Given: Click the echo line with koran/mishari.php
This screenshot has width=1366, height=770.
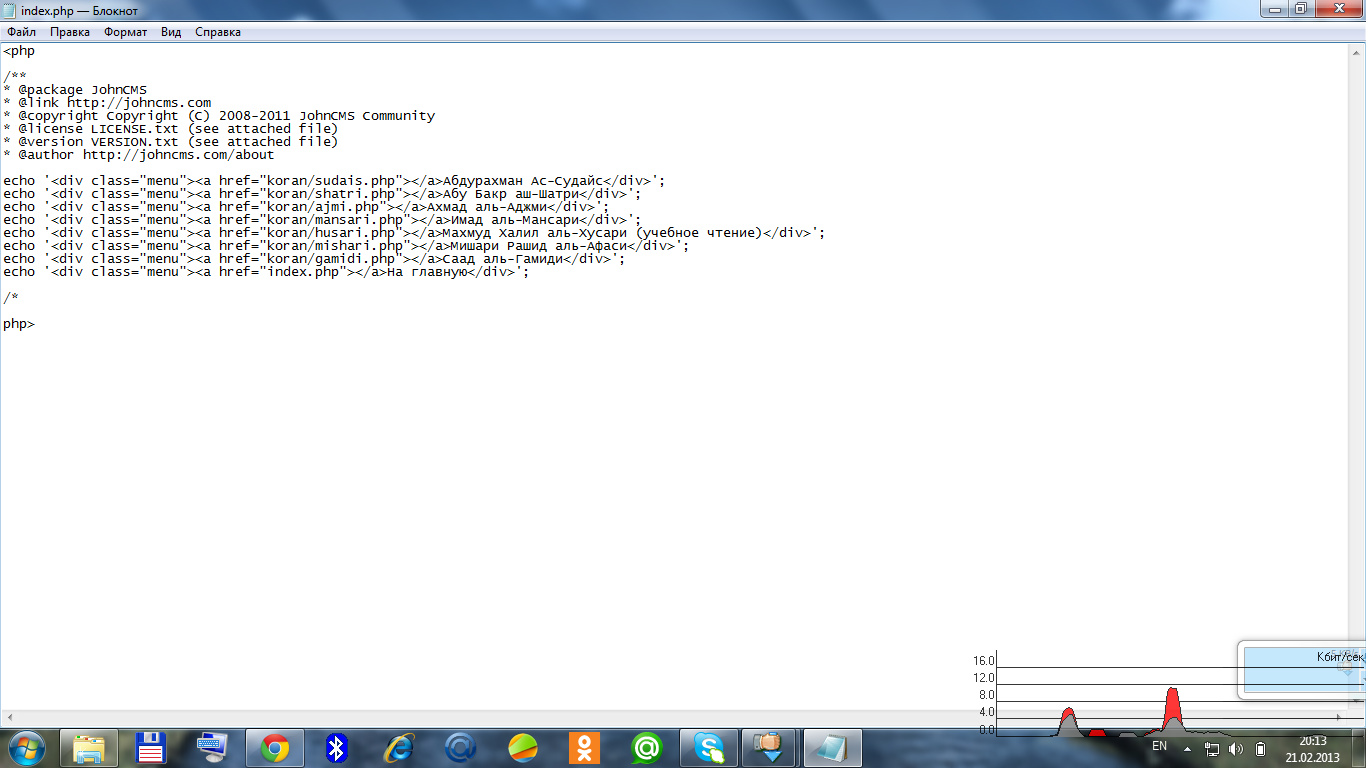Looking at the screenshot, I should click(346, 246).
